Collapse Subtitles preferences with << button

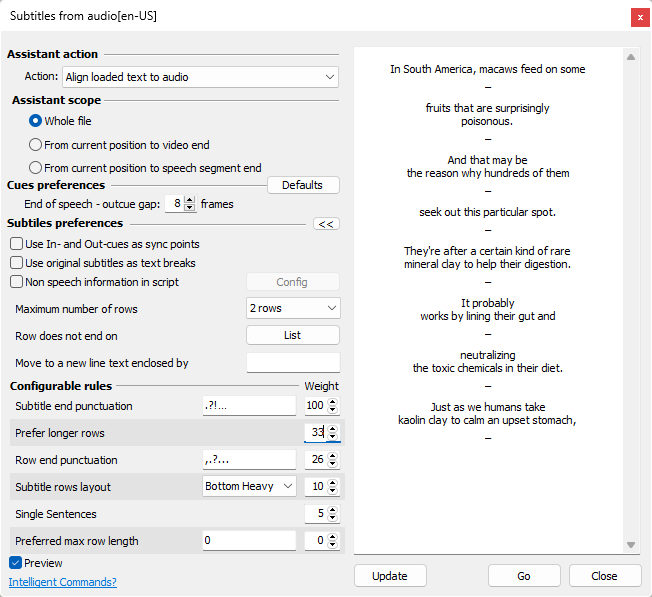coord(325,224)
